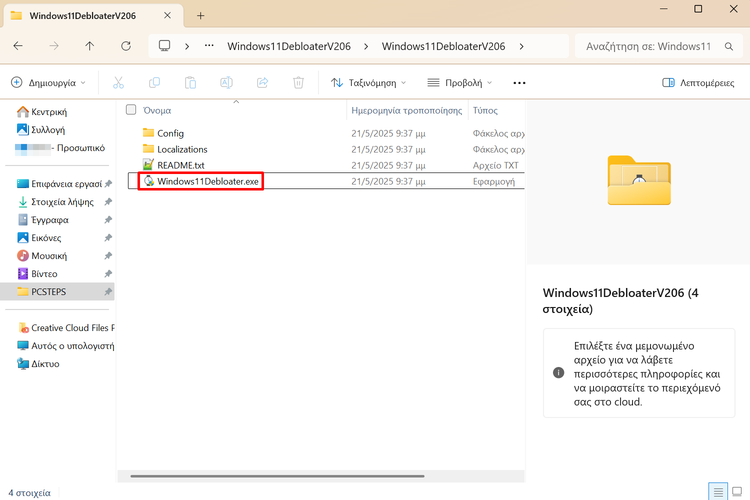Click the pin icon beside Έγγραφα
The height and width of the screenshot is (500, 750).
(x=108, y=220)
